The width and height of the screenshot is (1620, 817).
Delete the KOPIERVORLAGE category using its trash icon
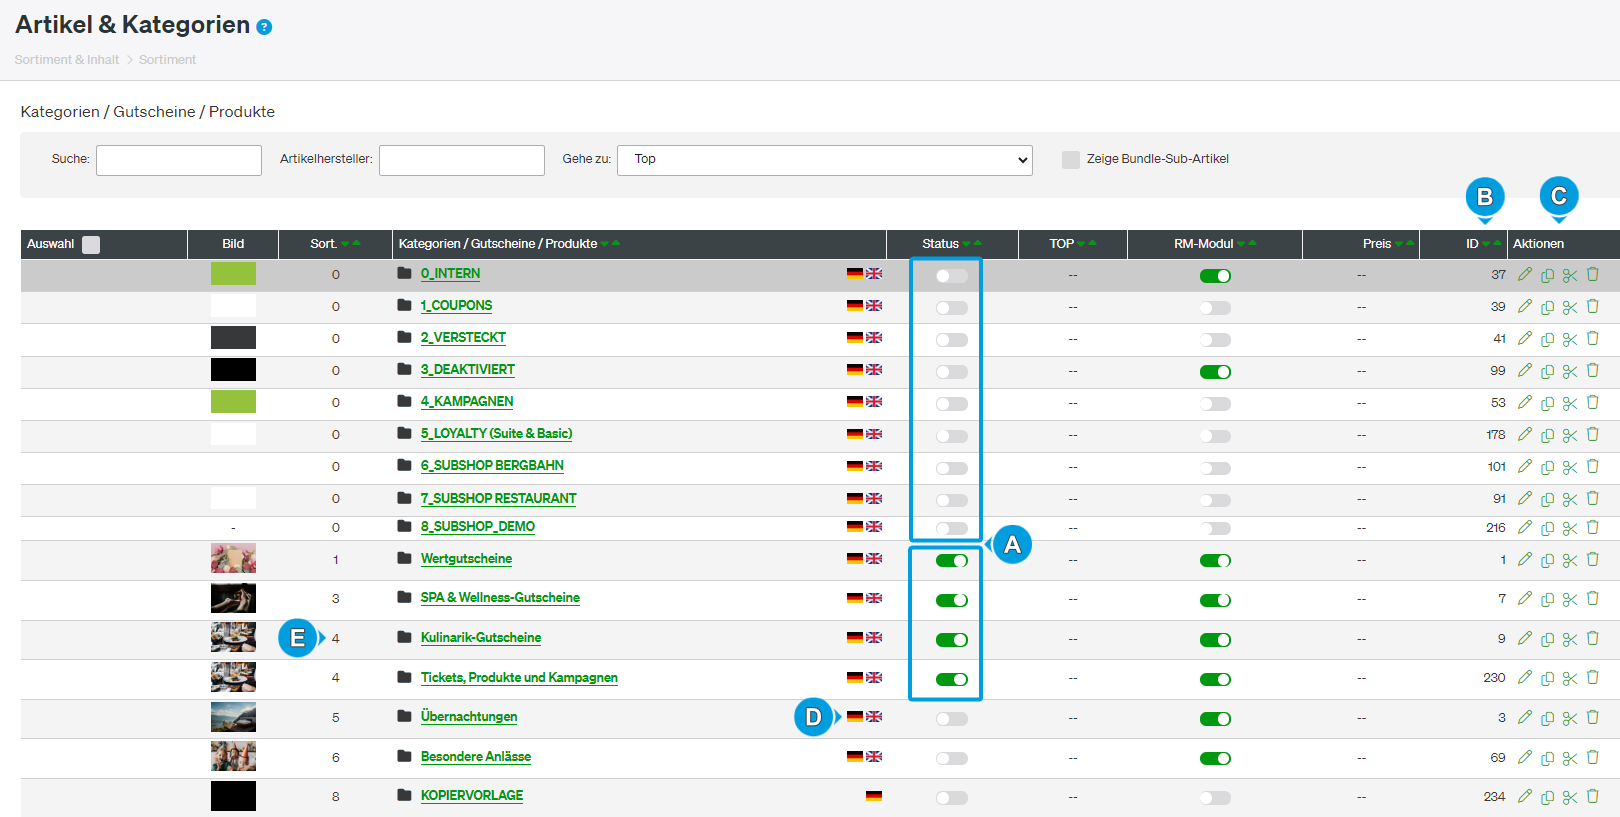tap(1593, 797)
